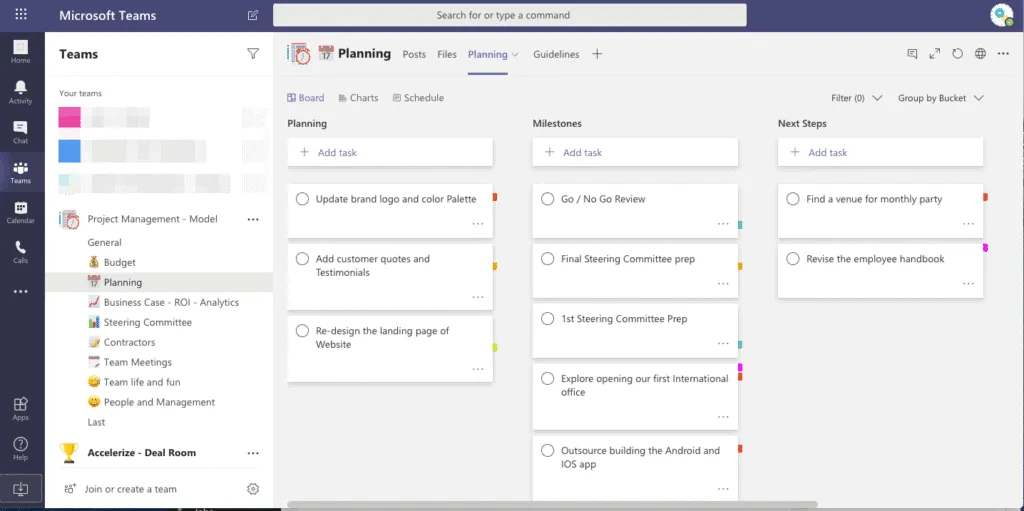
Task: Go to Calls in the sidebar
Action: (20, 252)
